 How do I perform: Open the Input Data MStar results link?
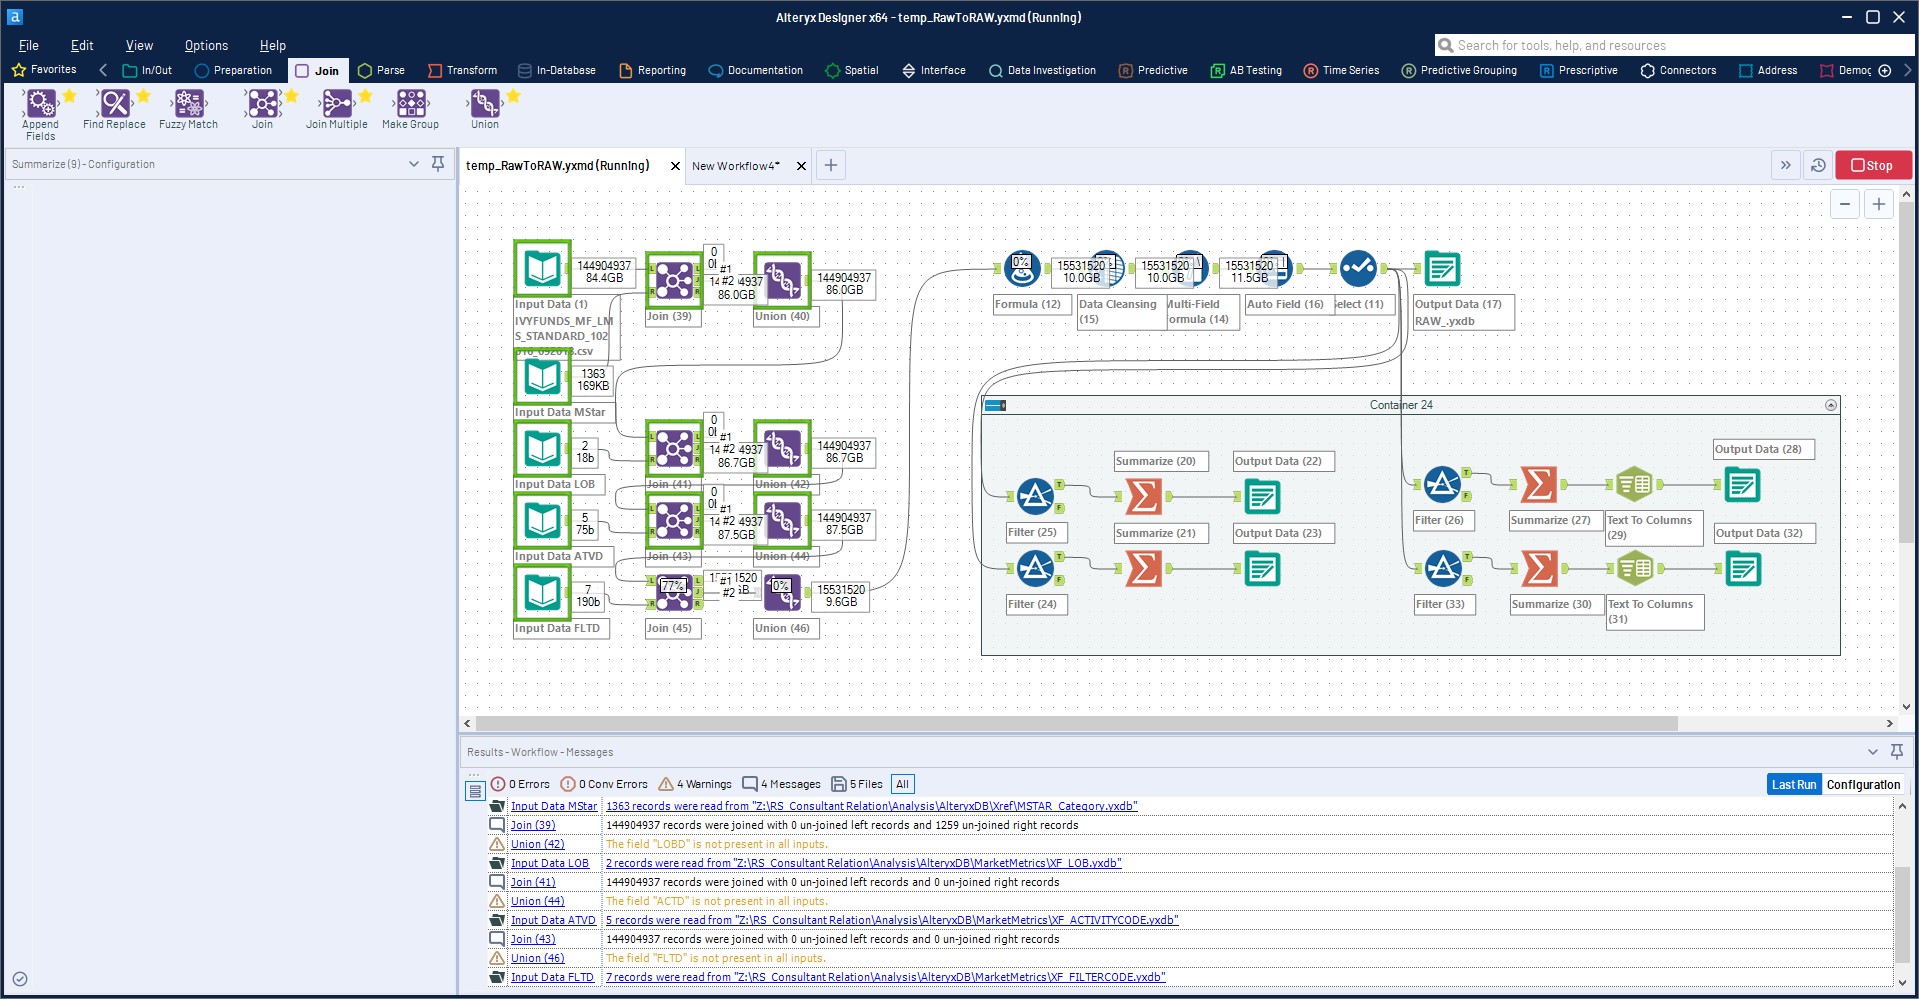[x=554, y=805]
